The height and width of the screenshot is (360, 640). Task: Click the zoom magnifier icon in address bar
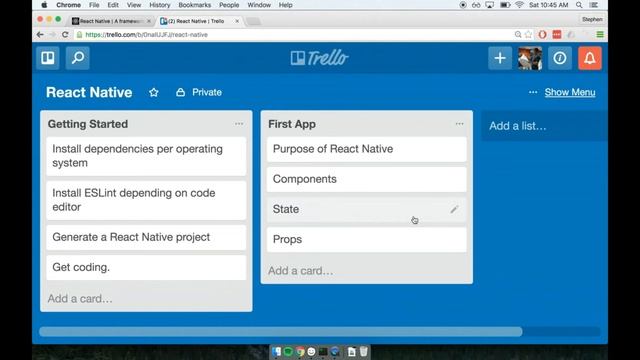[x=518, y=35]
